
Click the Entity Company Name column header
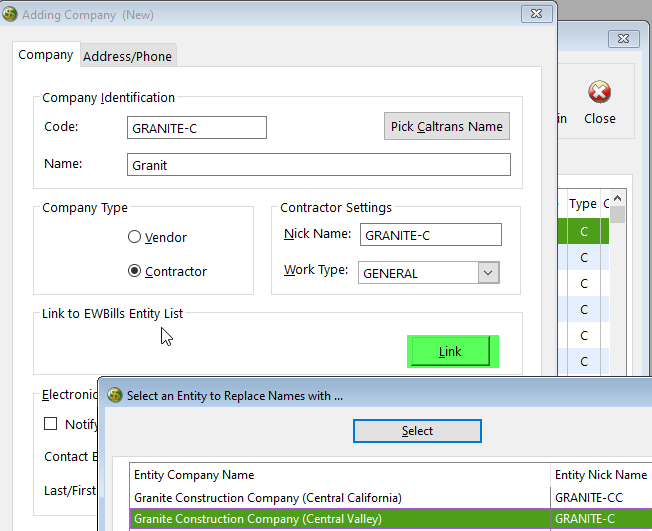(x=340, y=475)
